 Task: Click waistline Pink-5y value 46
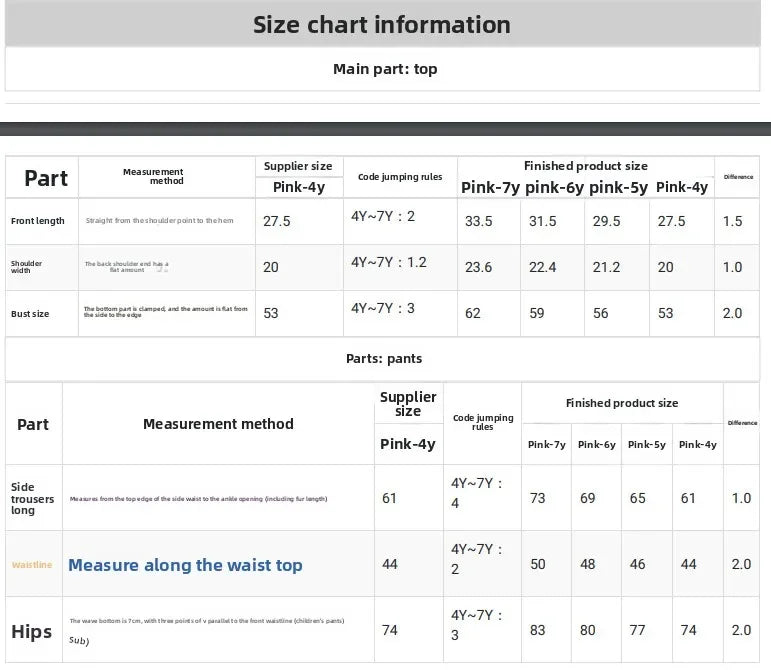coord(637,564)
